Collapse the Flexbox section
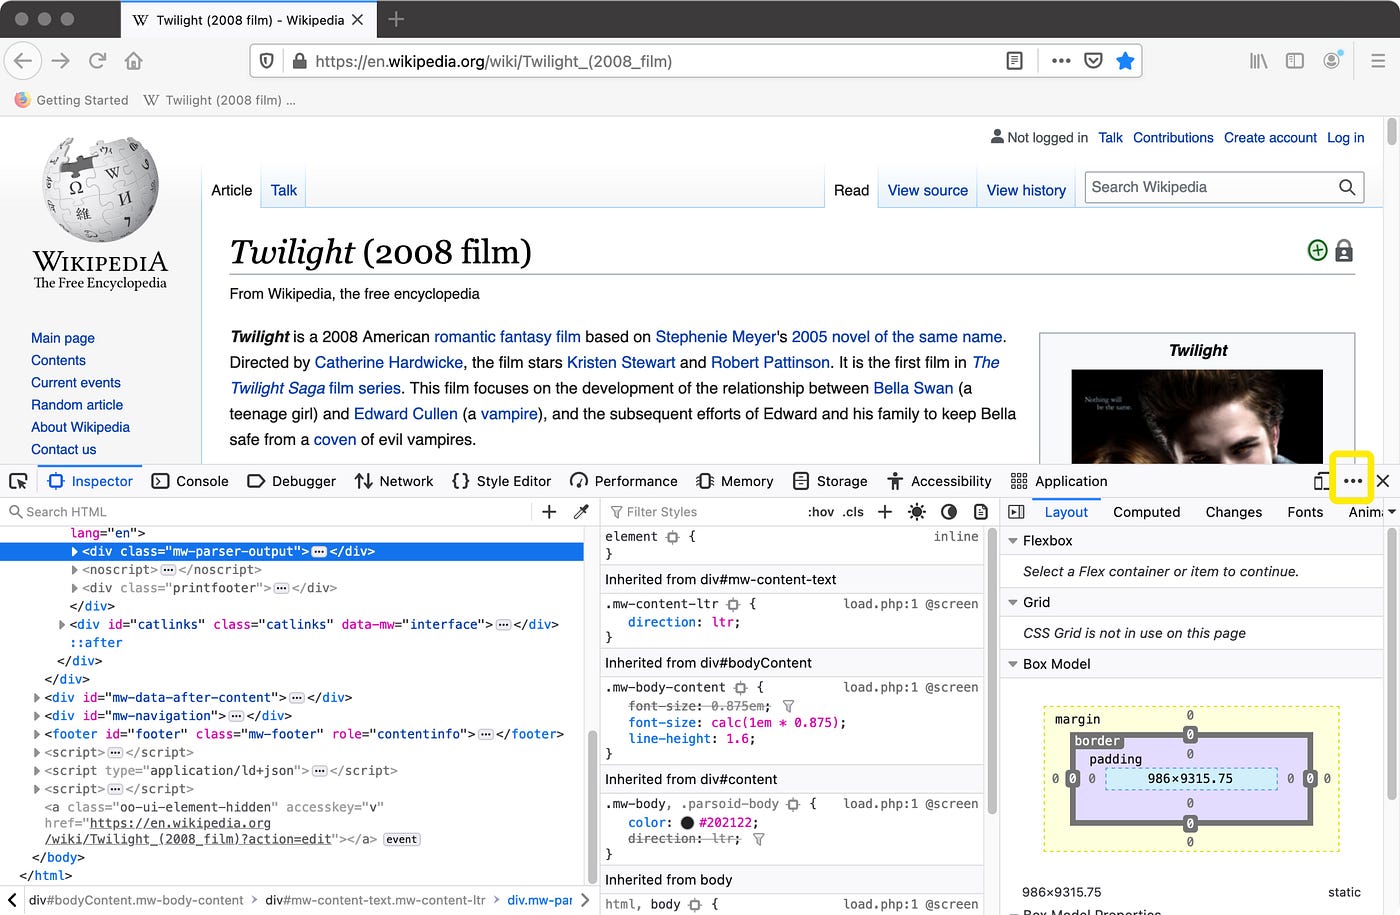This screenshot has width=1400, height=915. (x=1013, y=541)
